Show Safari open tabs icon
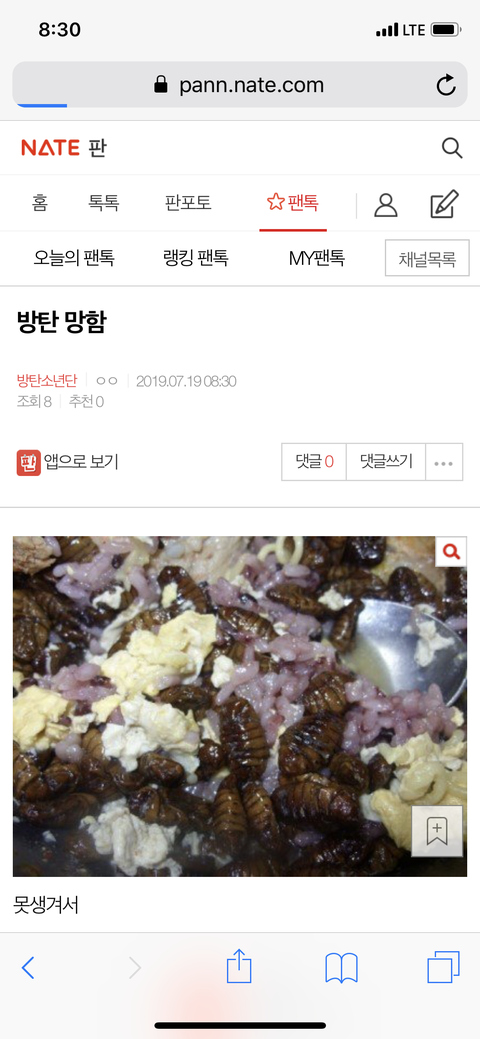The image size is (480, 1039). click(x=444, y=967)
